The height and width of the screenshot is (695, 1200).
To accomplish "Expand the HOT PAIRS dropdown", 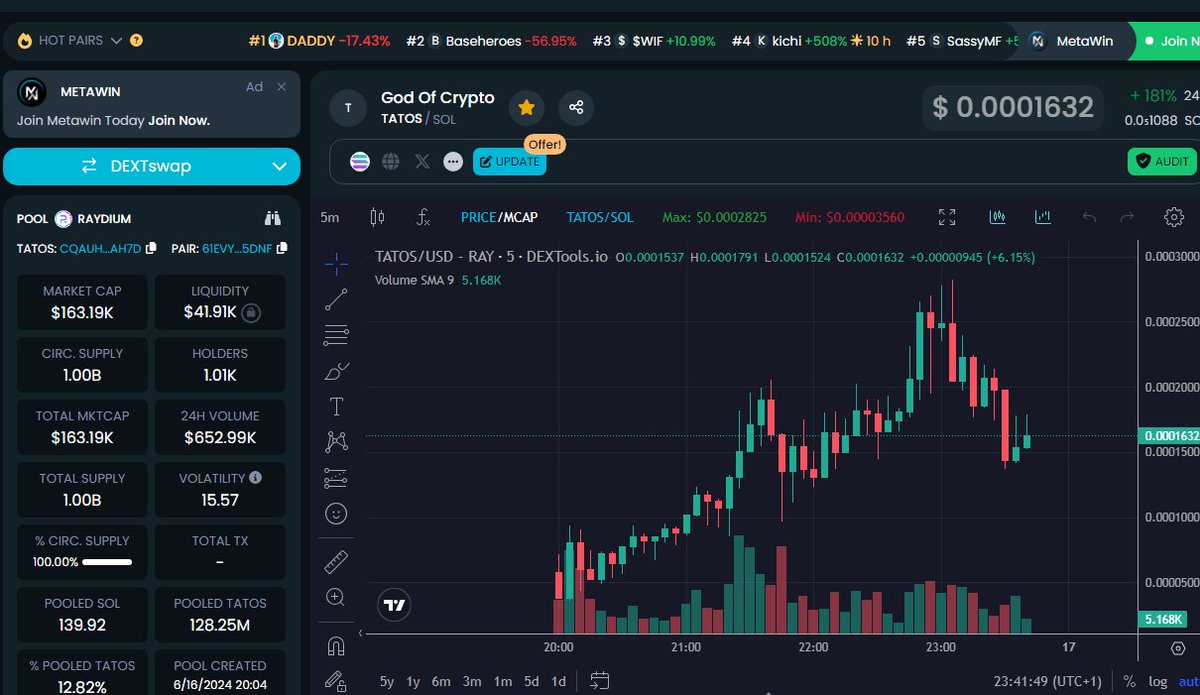I will pos(116,41).
